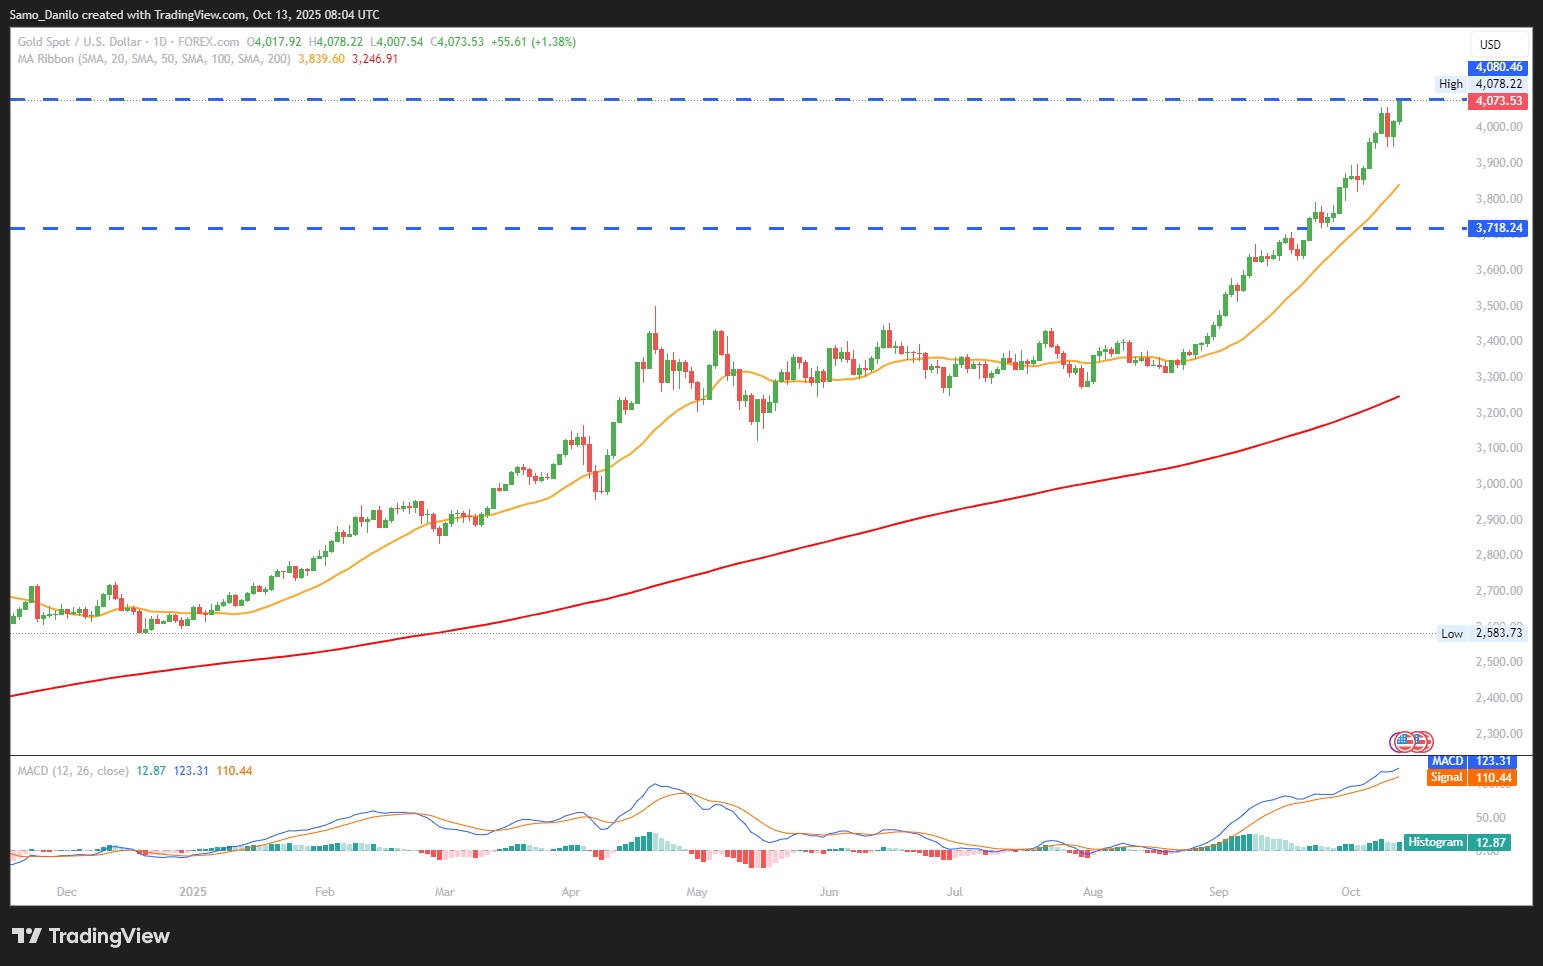This screenshot has height=966, width=1543.
Task: Click the green Histogram 12.87 label
Action: pyautogui.click(x=1456, y=843)
